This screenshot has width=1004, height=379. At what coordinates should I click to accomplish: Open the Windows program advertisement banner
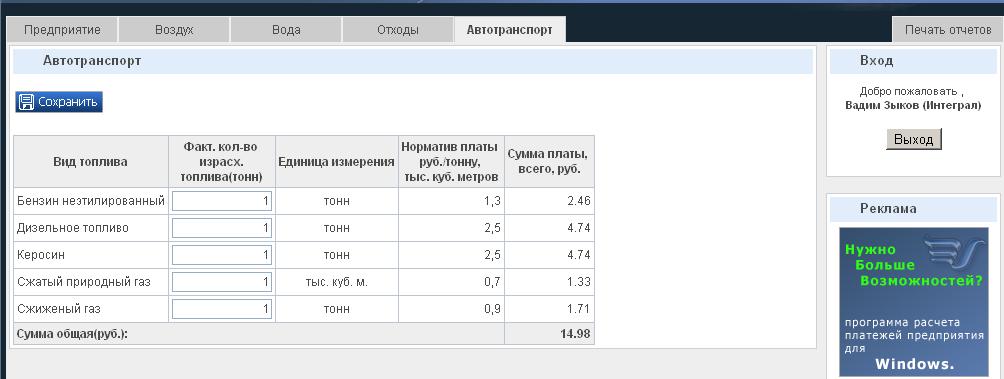[914, 302]
